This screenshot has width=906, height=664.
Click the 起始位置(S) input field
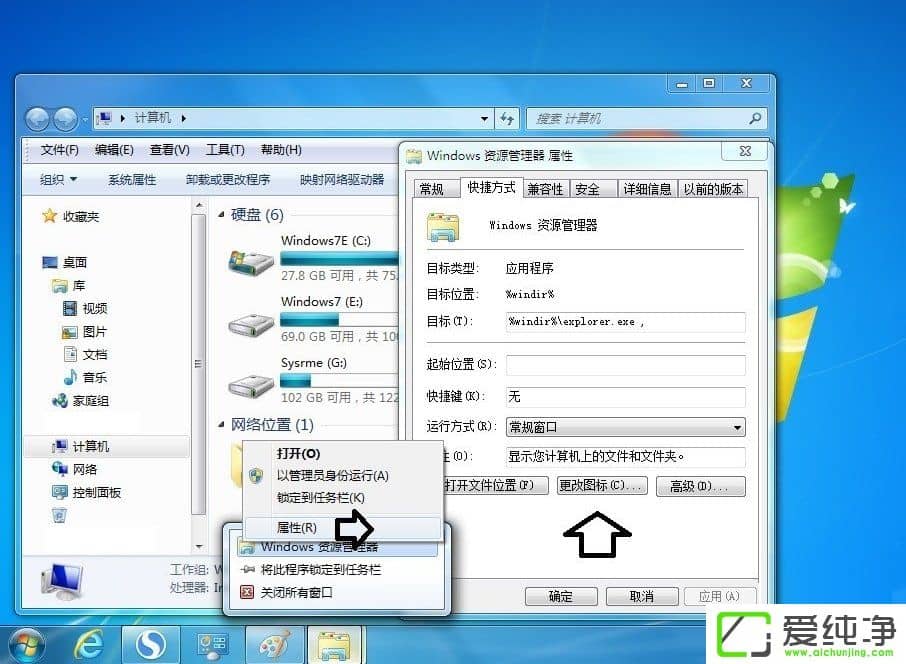point(626,365)
